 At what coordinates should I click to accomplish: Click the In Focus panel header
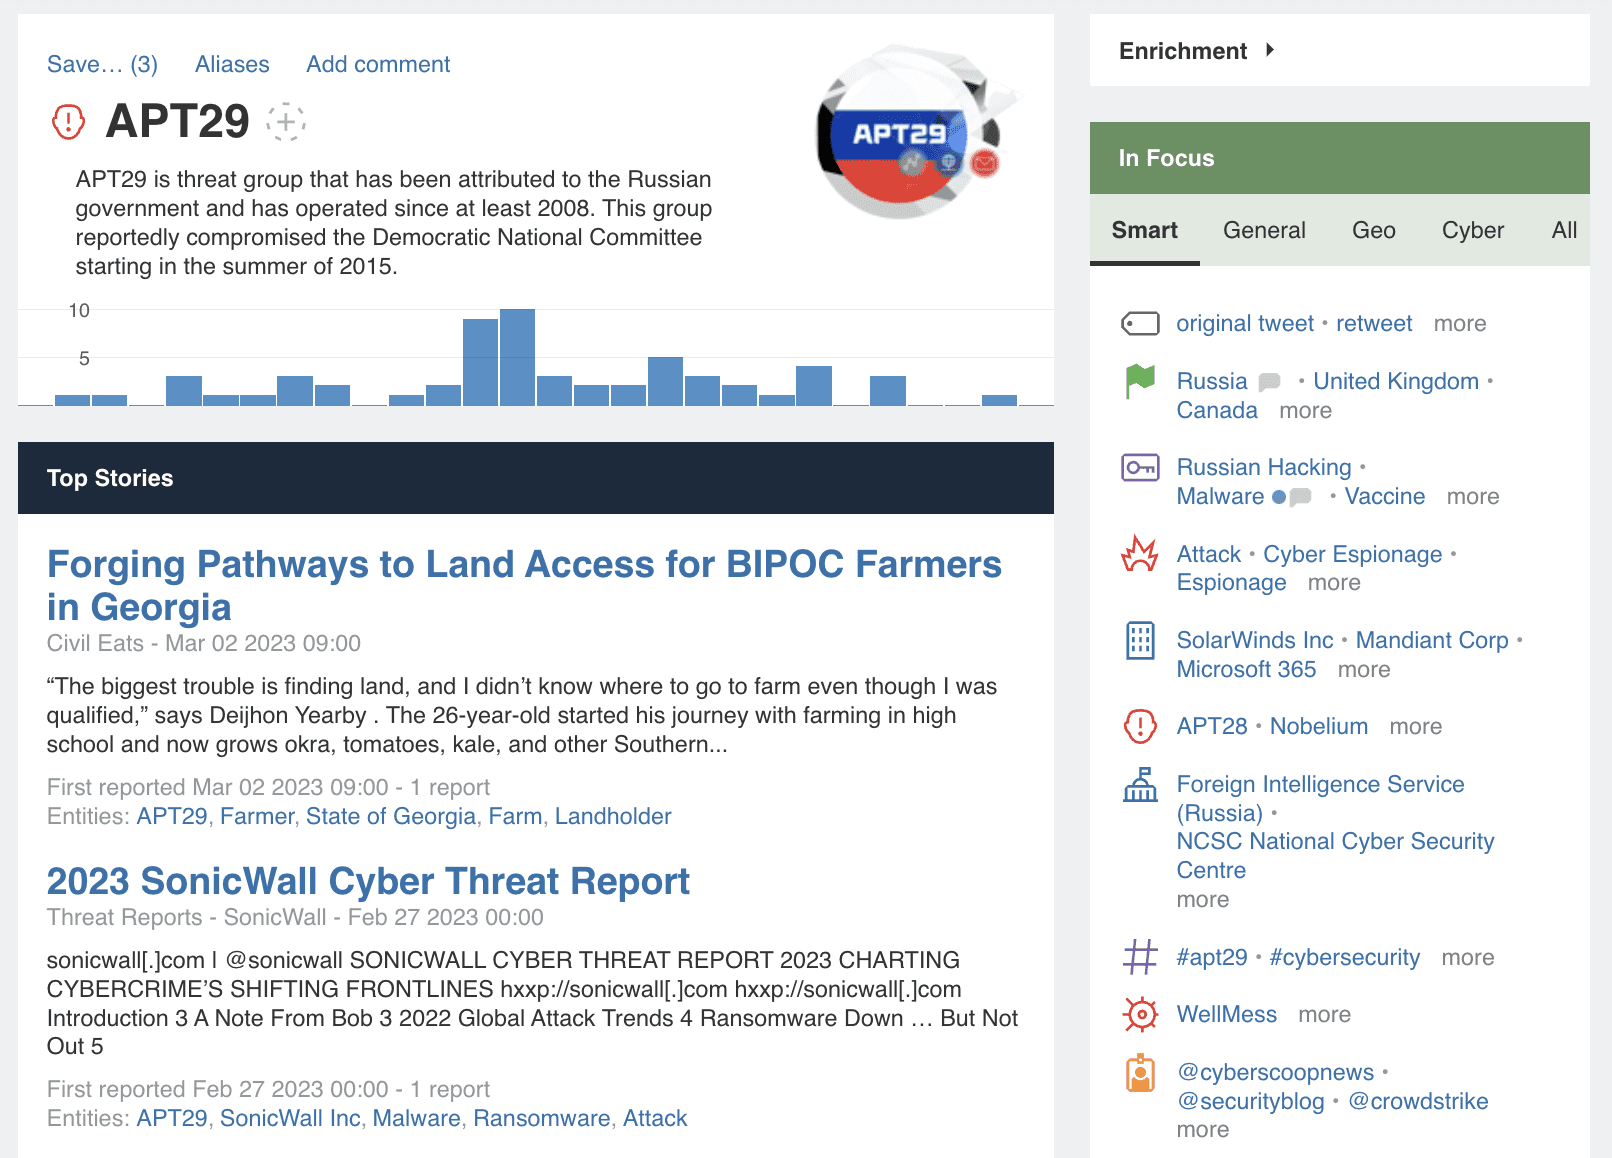point(1340,158)
